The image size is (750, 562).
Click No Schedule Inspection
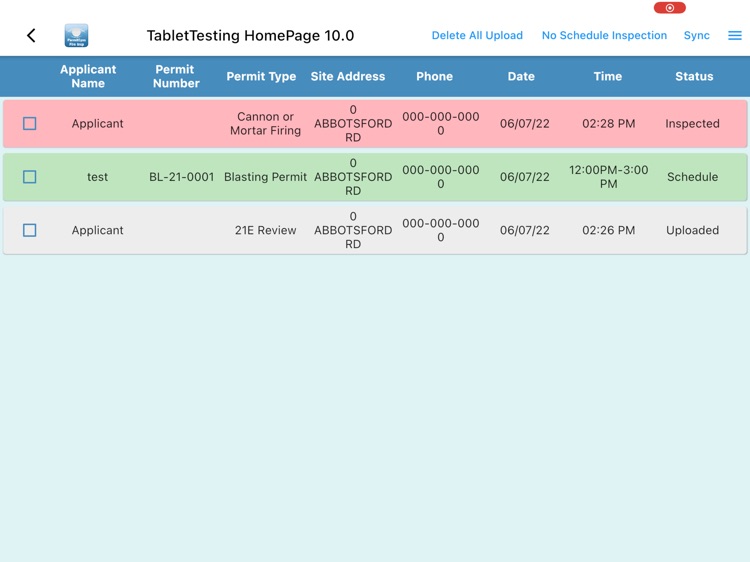click(604, 35)
